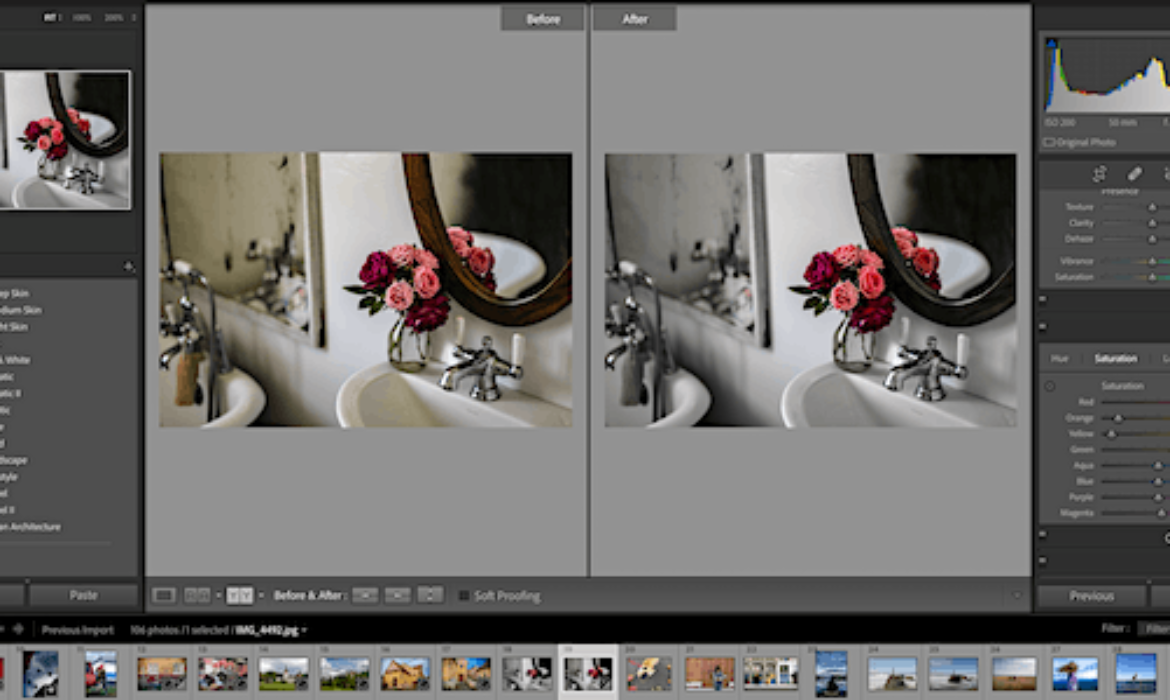Toggle panel switch directly below Magenta slider

(1043, 534)
